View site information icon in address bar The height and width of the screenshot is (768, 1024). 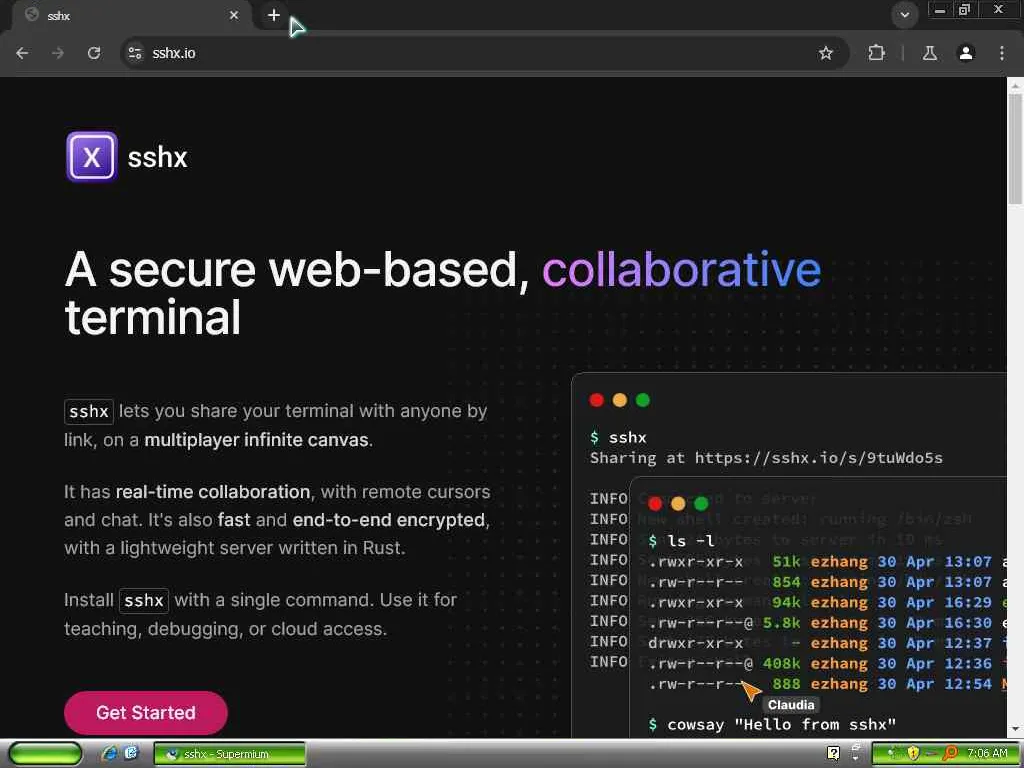(135, 53)
